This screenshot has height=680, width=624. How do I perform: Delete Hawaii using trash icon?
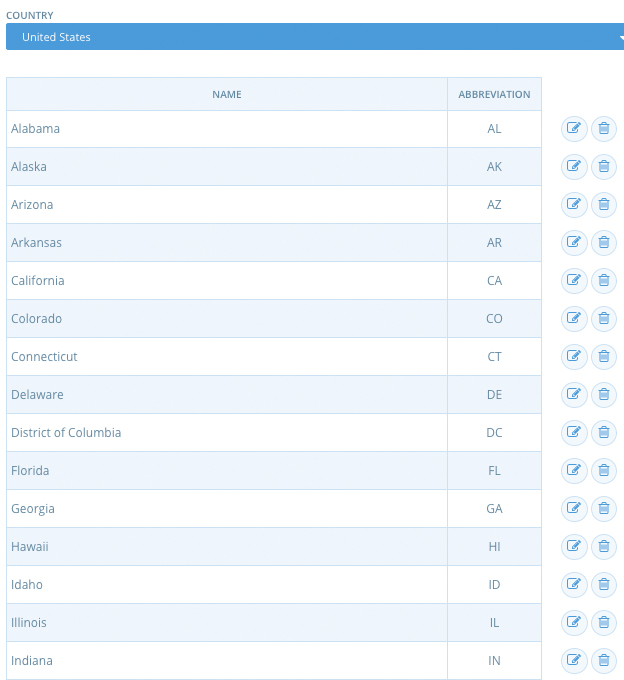point(604,546)
